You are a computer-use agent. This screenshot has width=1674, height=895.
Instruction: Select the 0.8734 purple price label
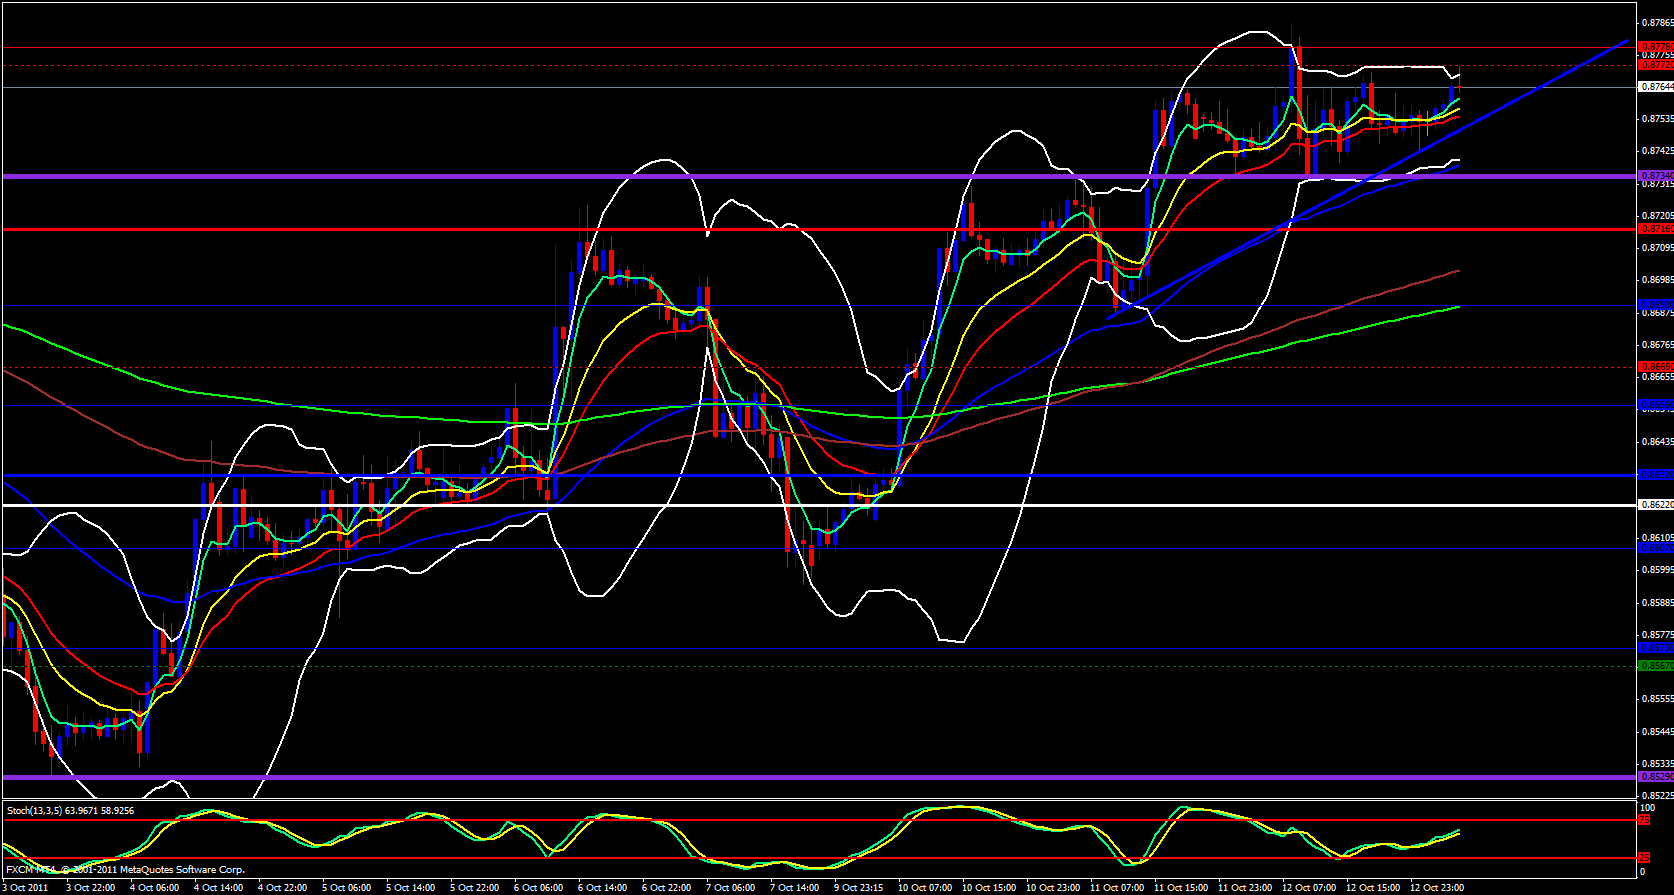1654,176
